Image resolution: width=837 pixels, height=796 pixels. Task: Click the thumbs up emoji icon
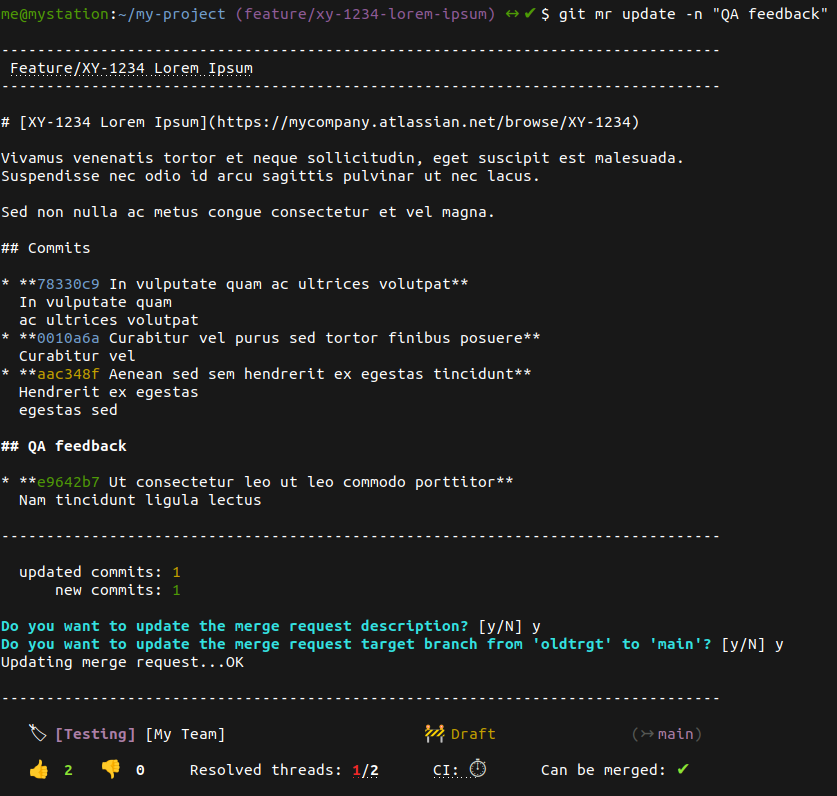pyautogui.click(x=39, y=770)
